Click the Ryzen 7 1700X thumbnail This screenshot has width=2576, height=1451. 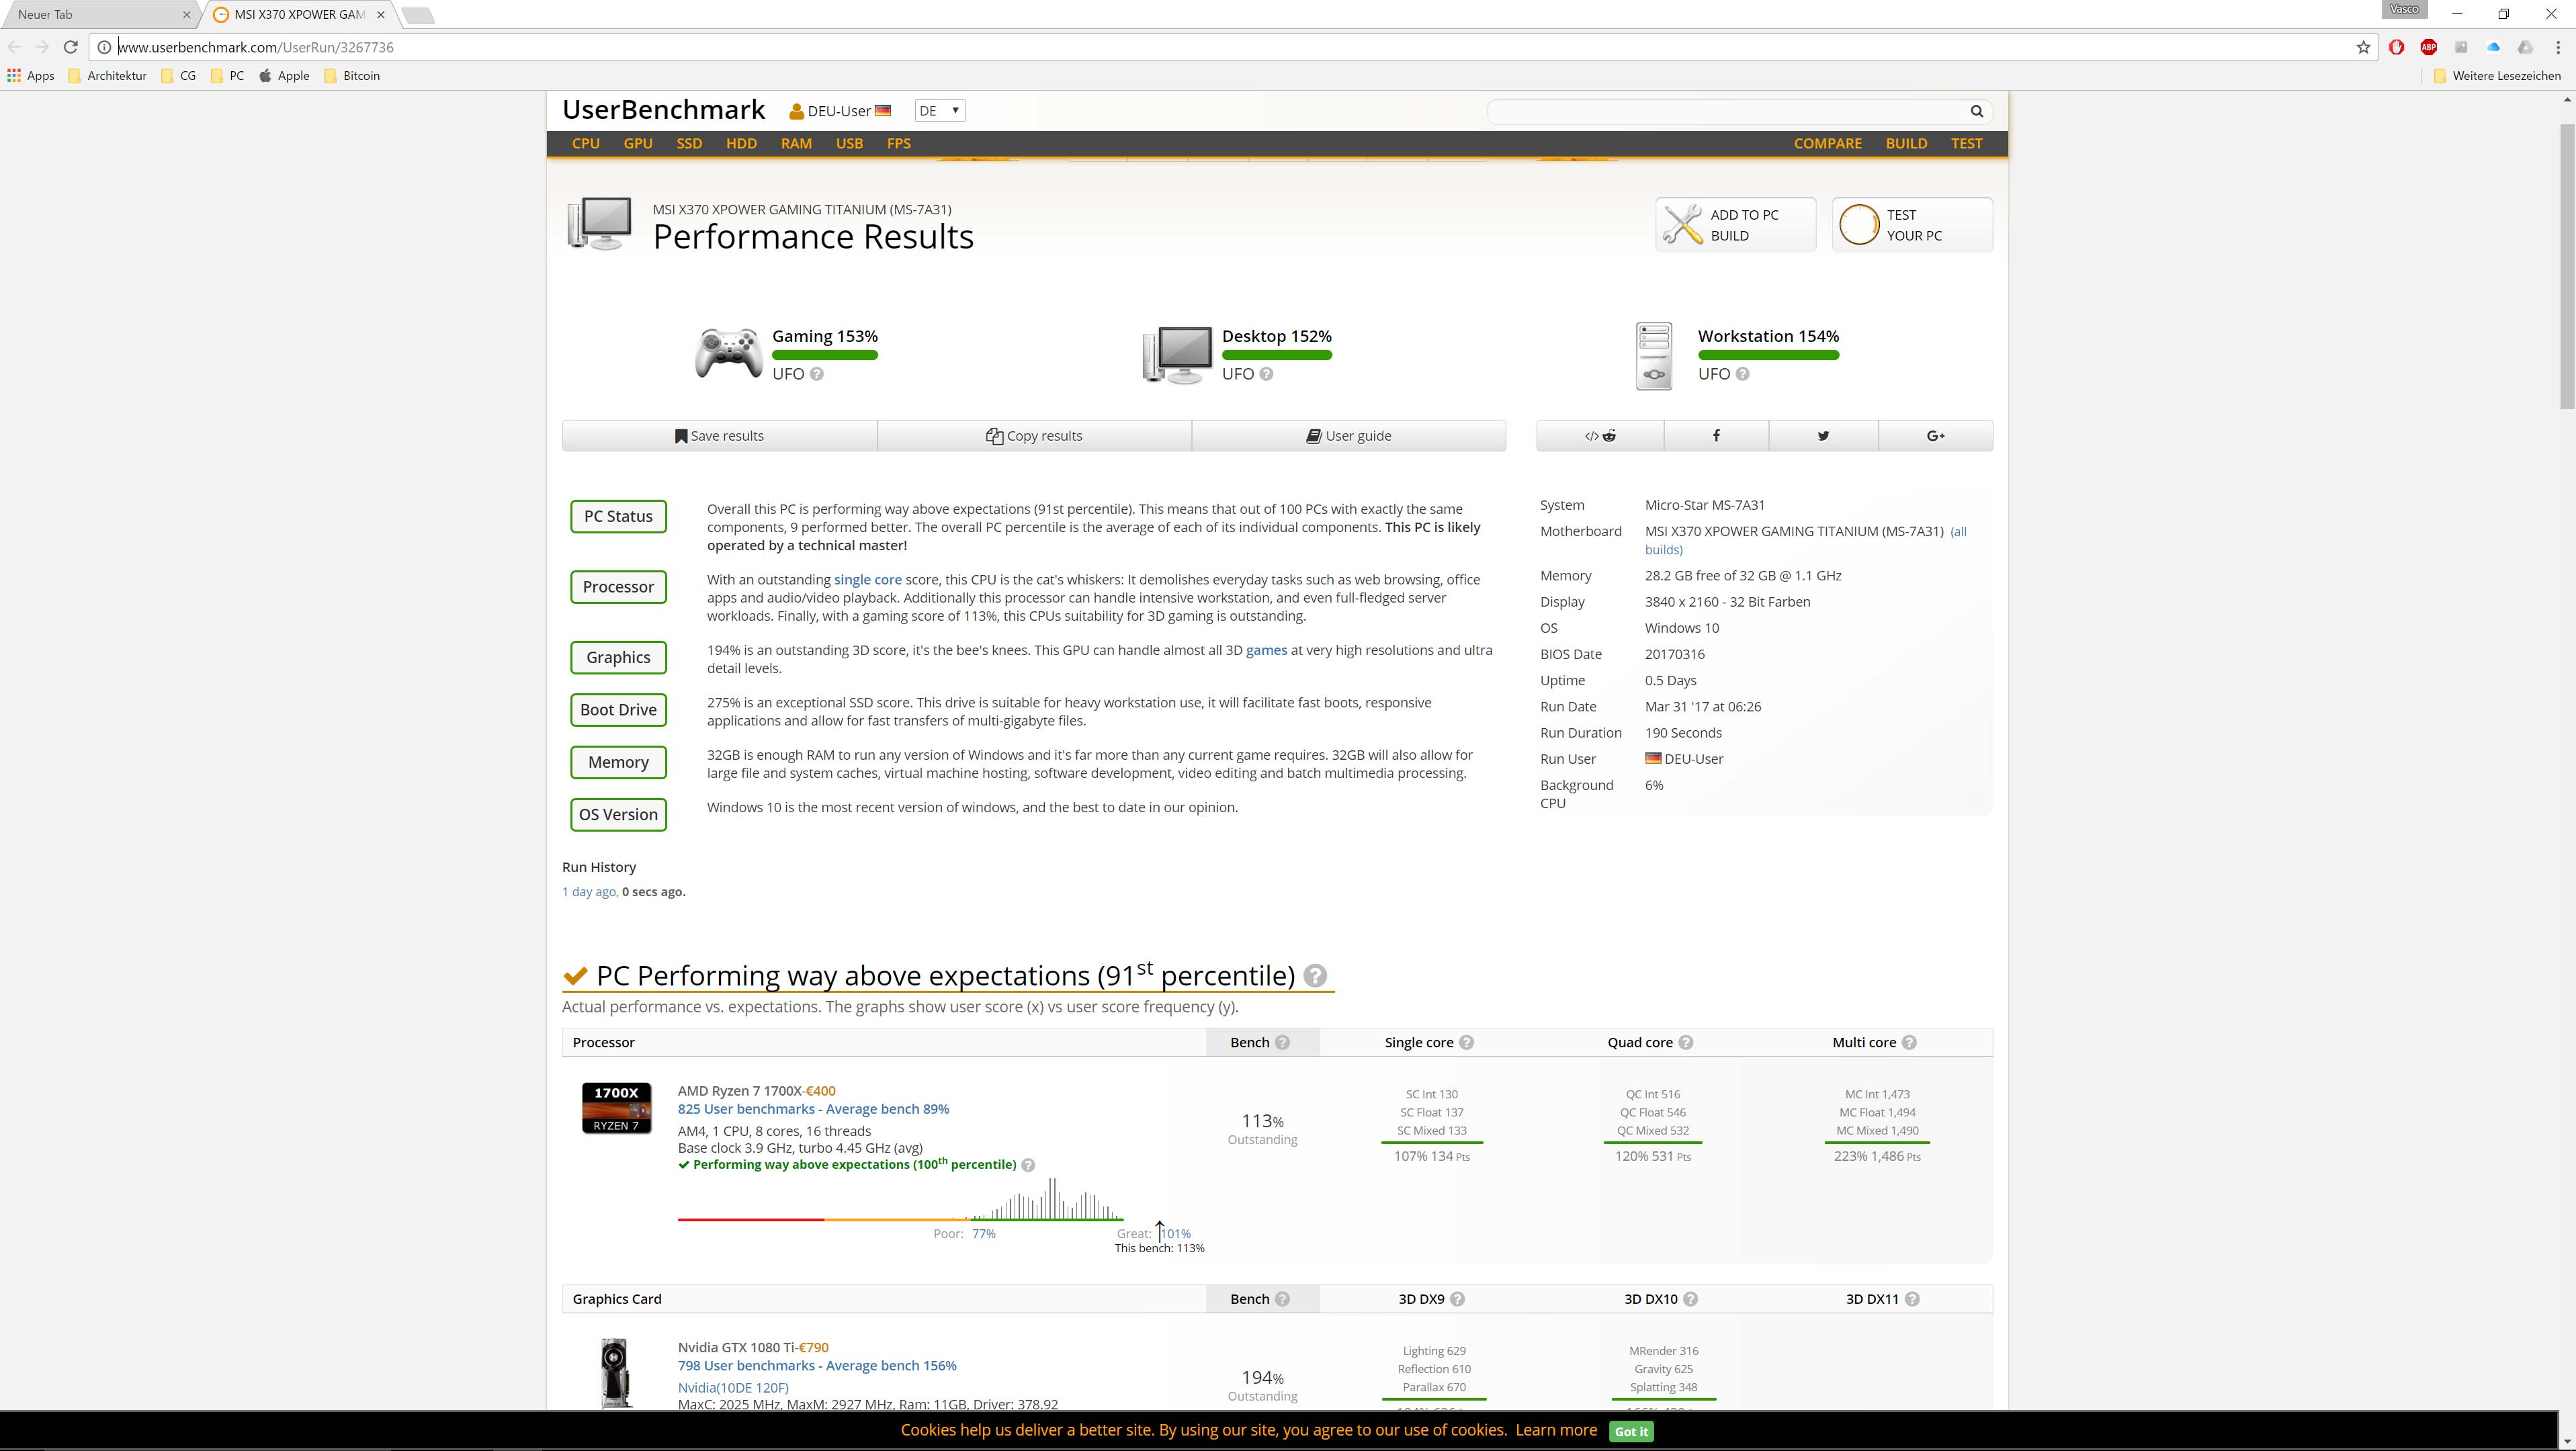point(616,1108)
